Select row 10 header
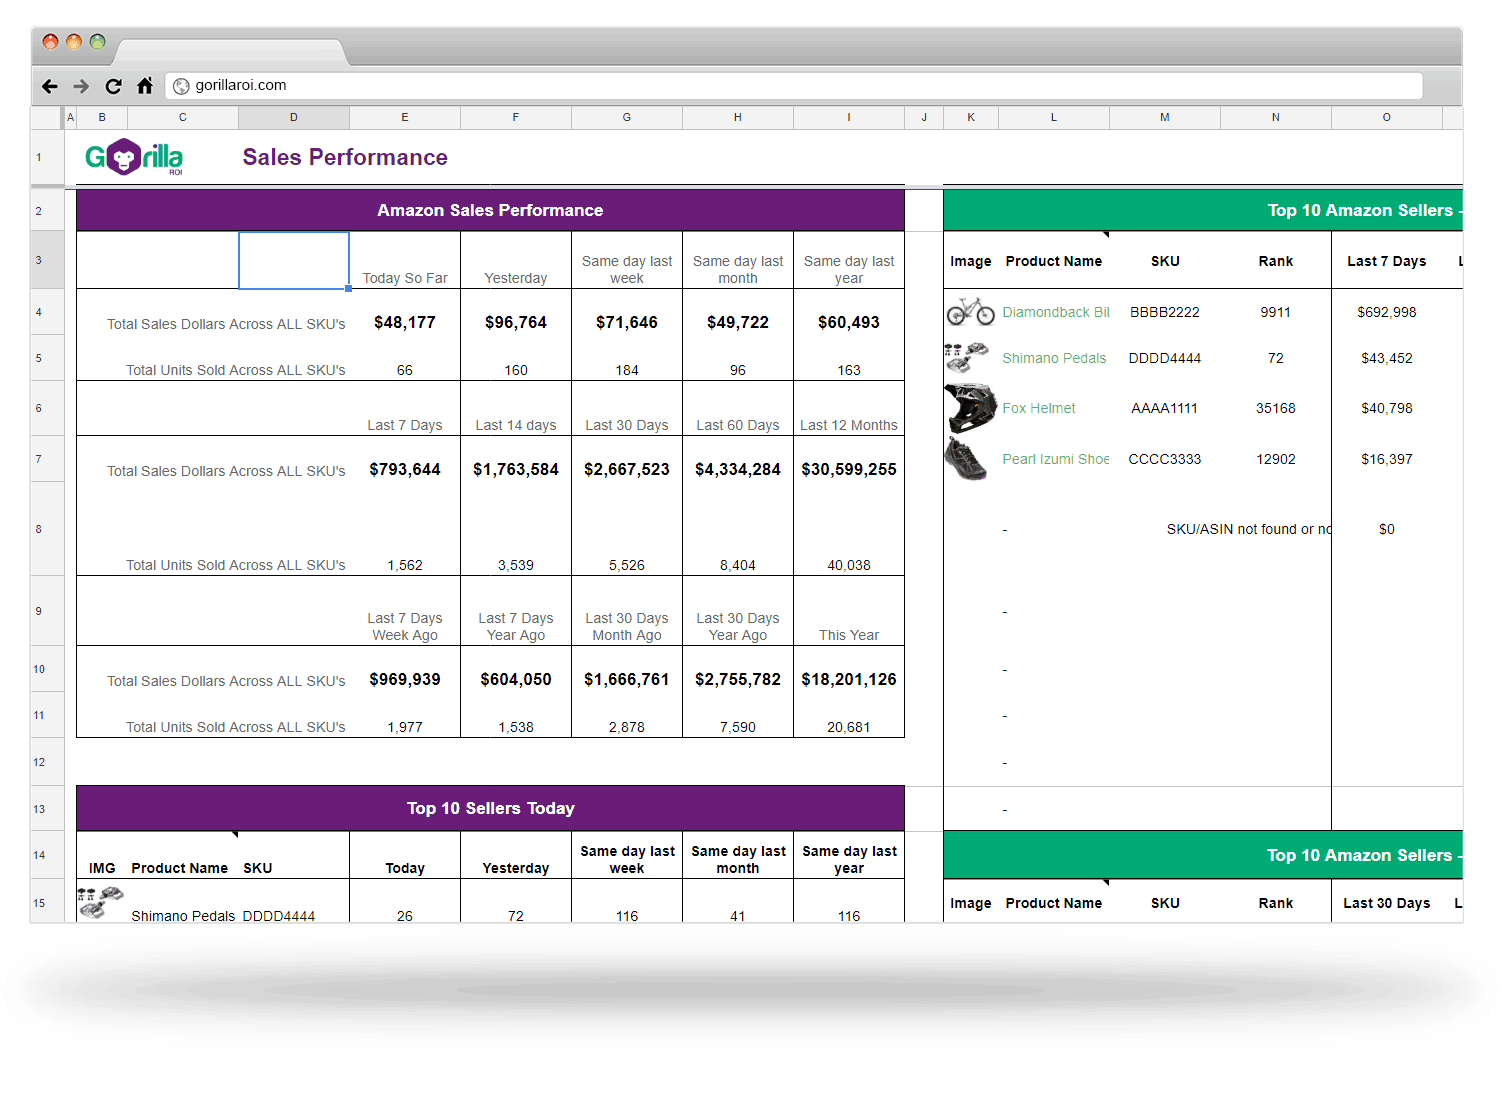This screenshot has width=1500, height=1093. (x=47, y=669)
